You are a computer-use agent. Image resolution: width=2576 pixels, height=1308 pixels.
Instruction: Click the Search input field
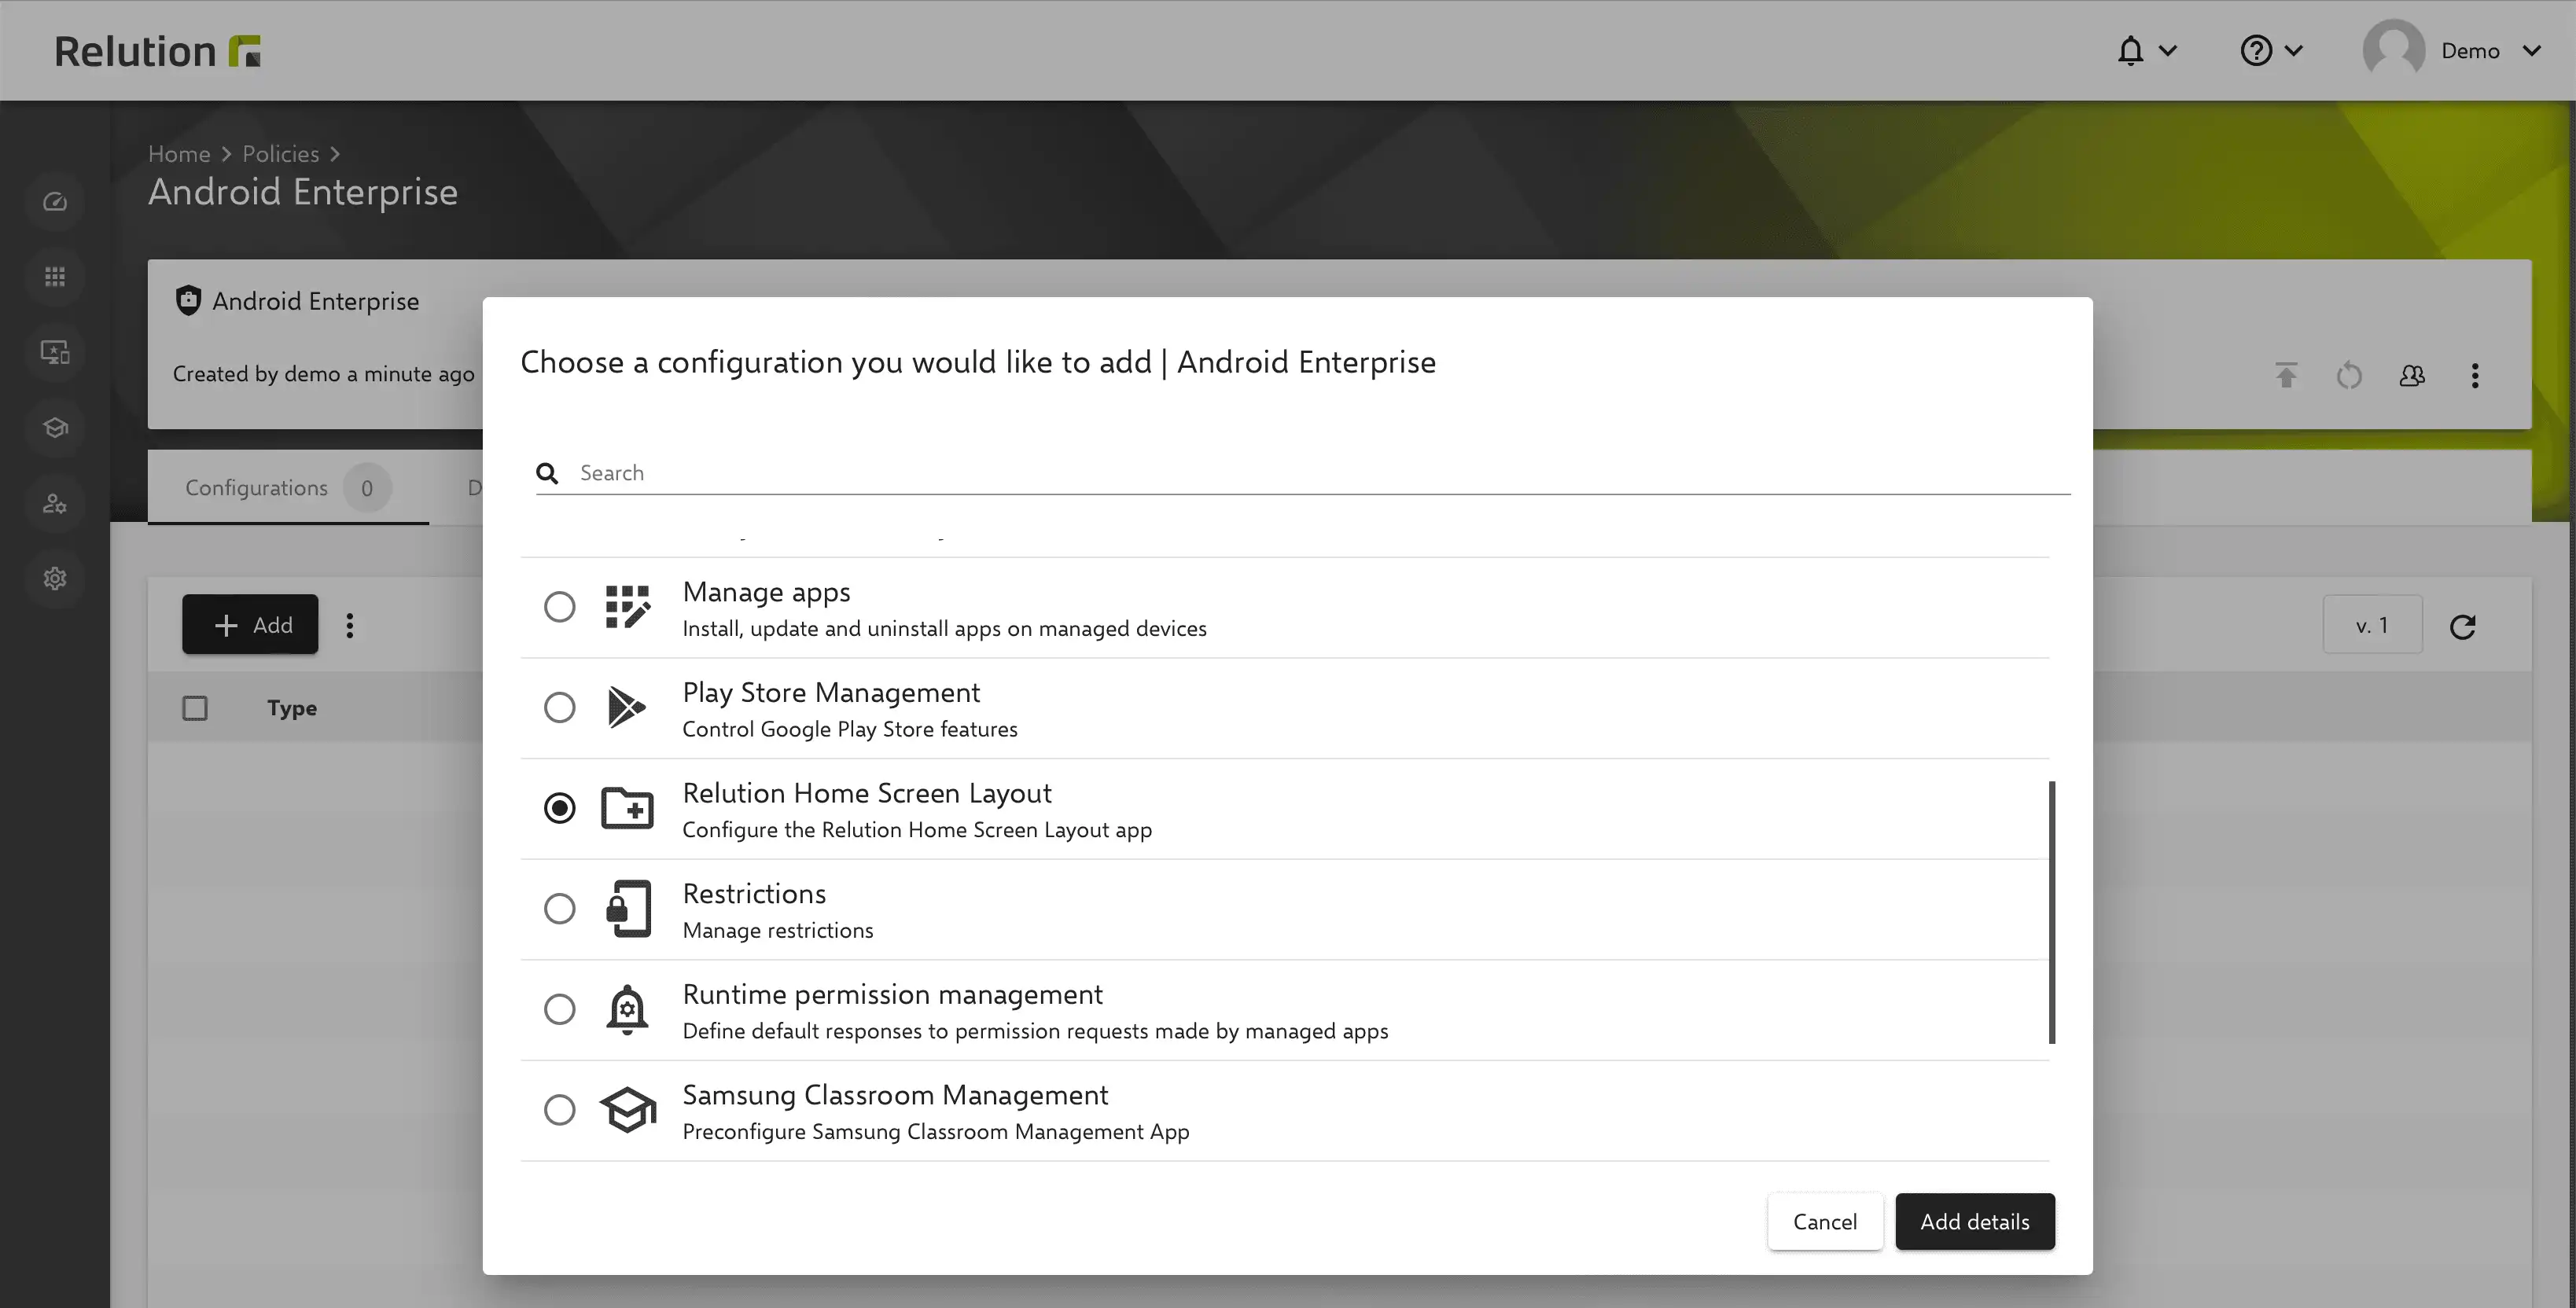click(x=1303, y=473)
